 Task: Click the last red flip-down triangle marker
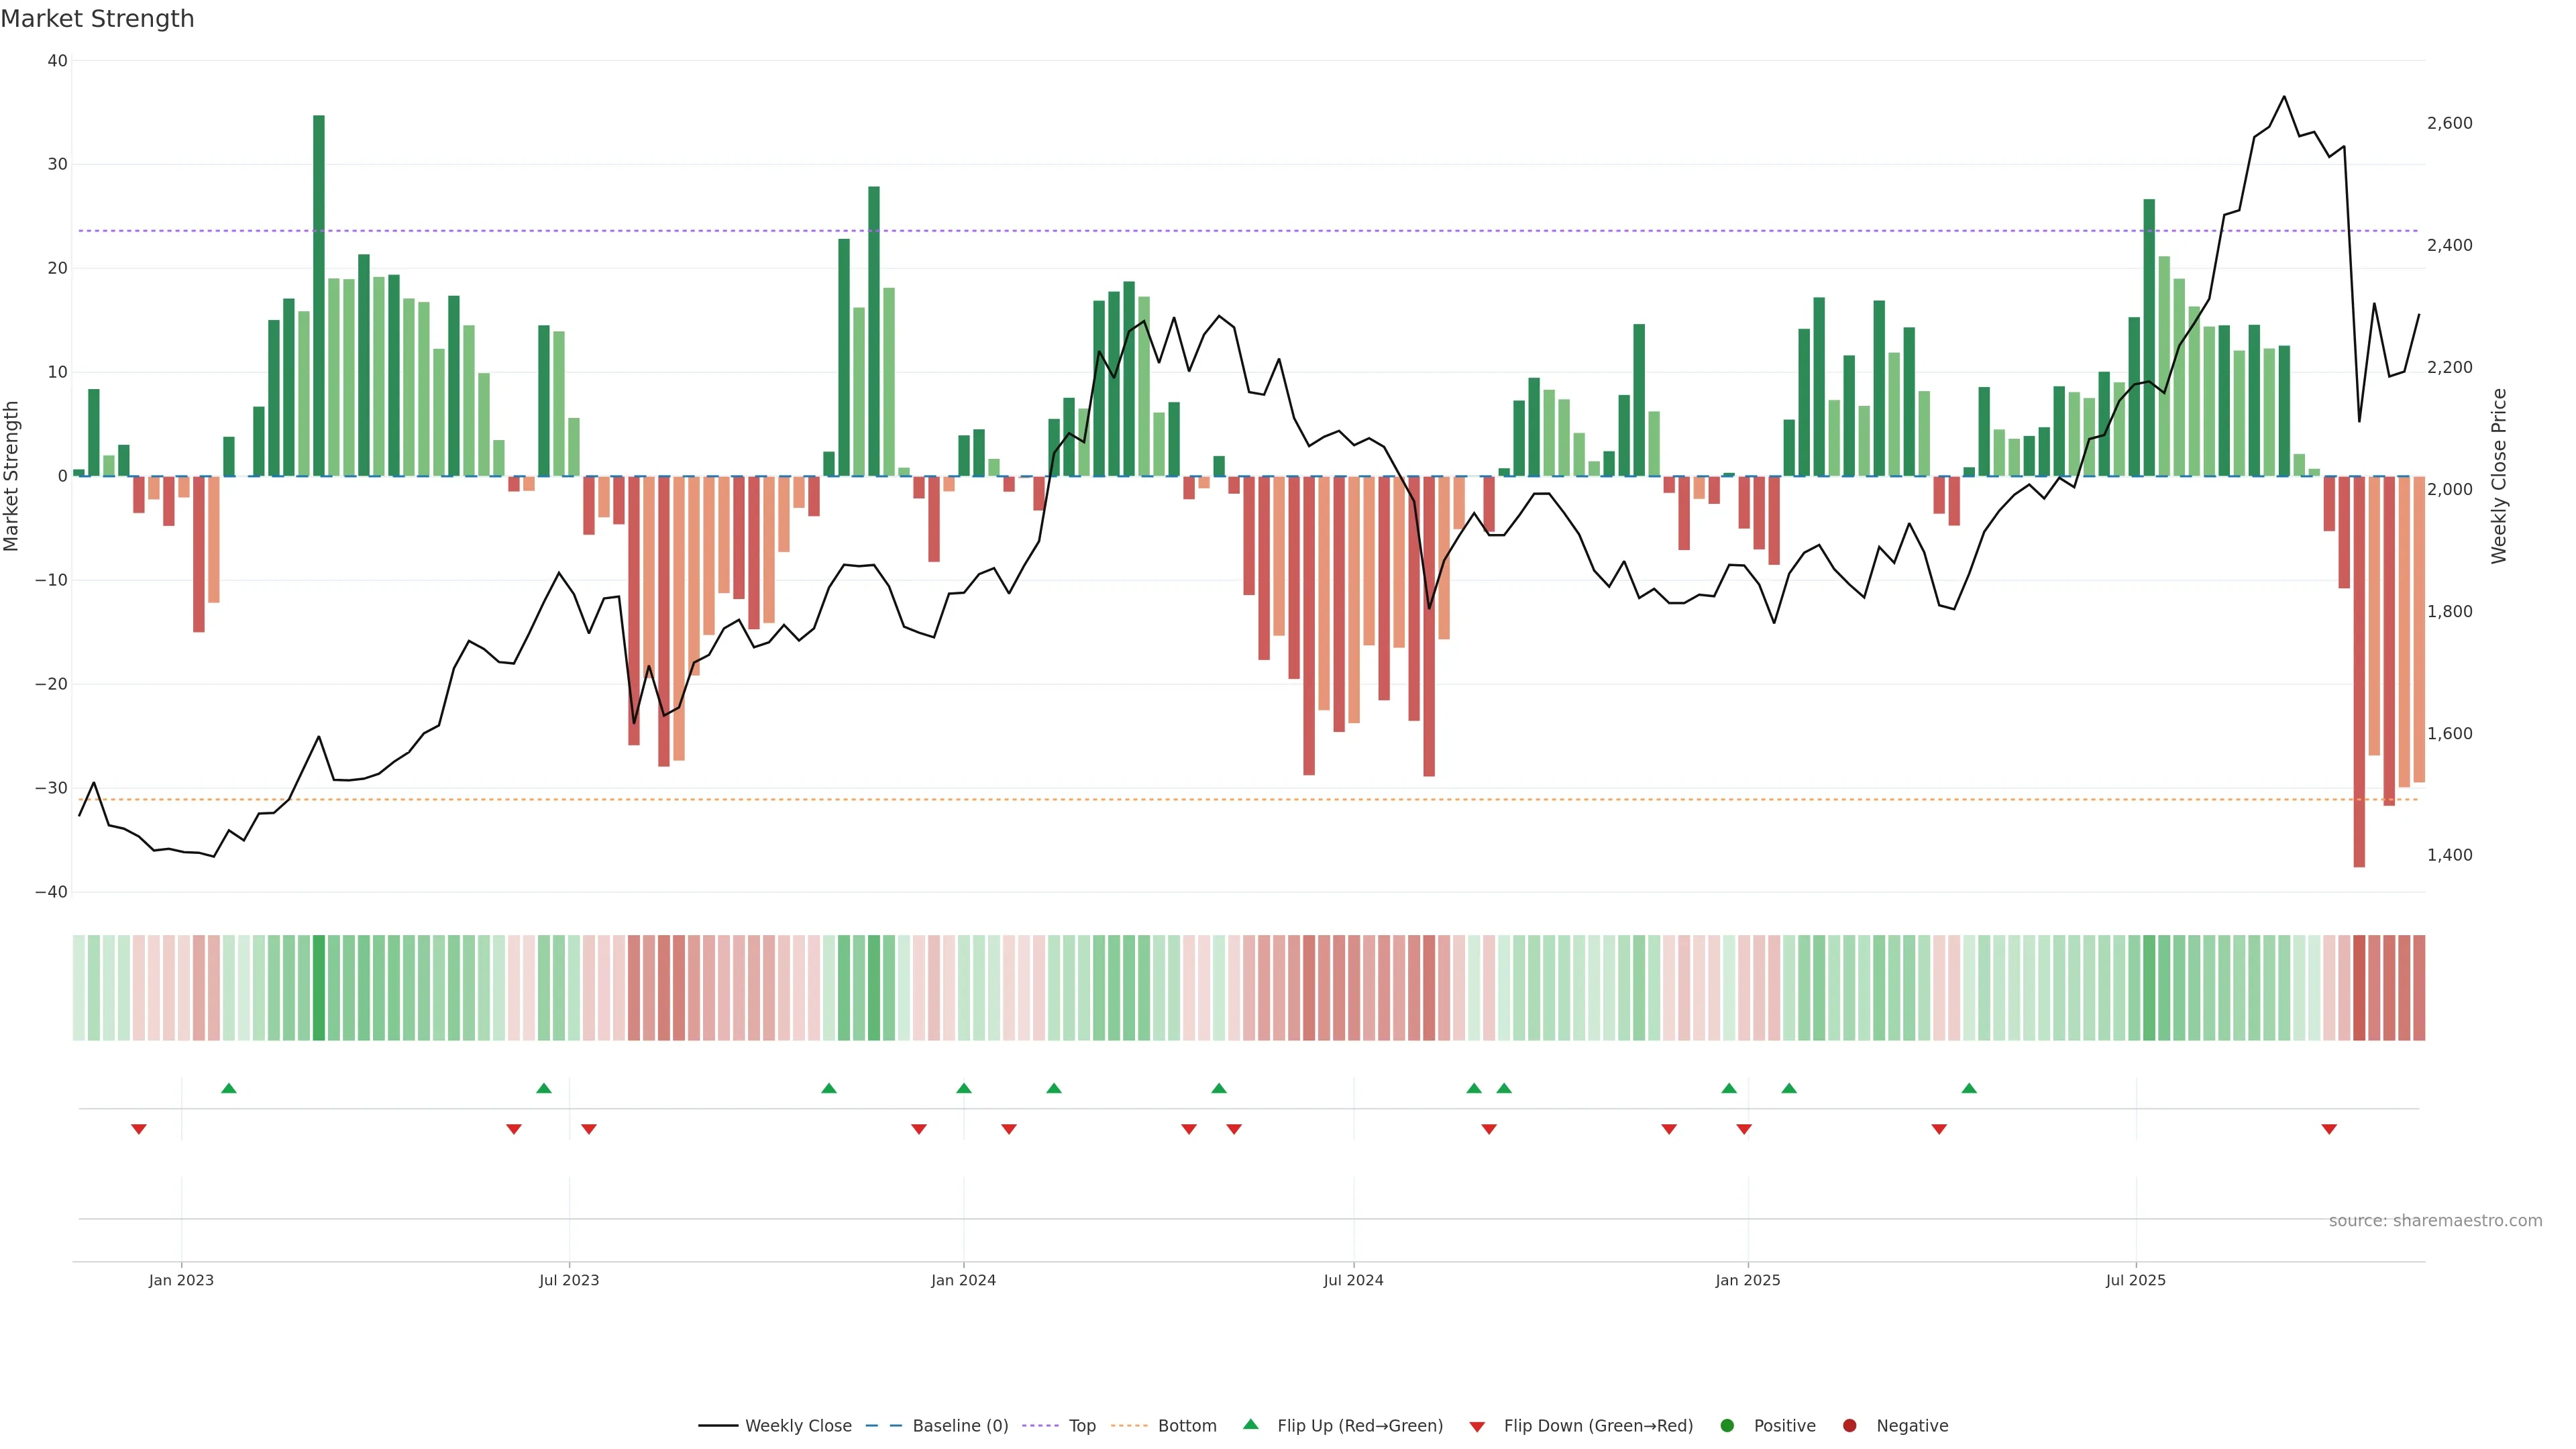pyautogui.click(x=2329, y=1129)
